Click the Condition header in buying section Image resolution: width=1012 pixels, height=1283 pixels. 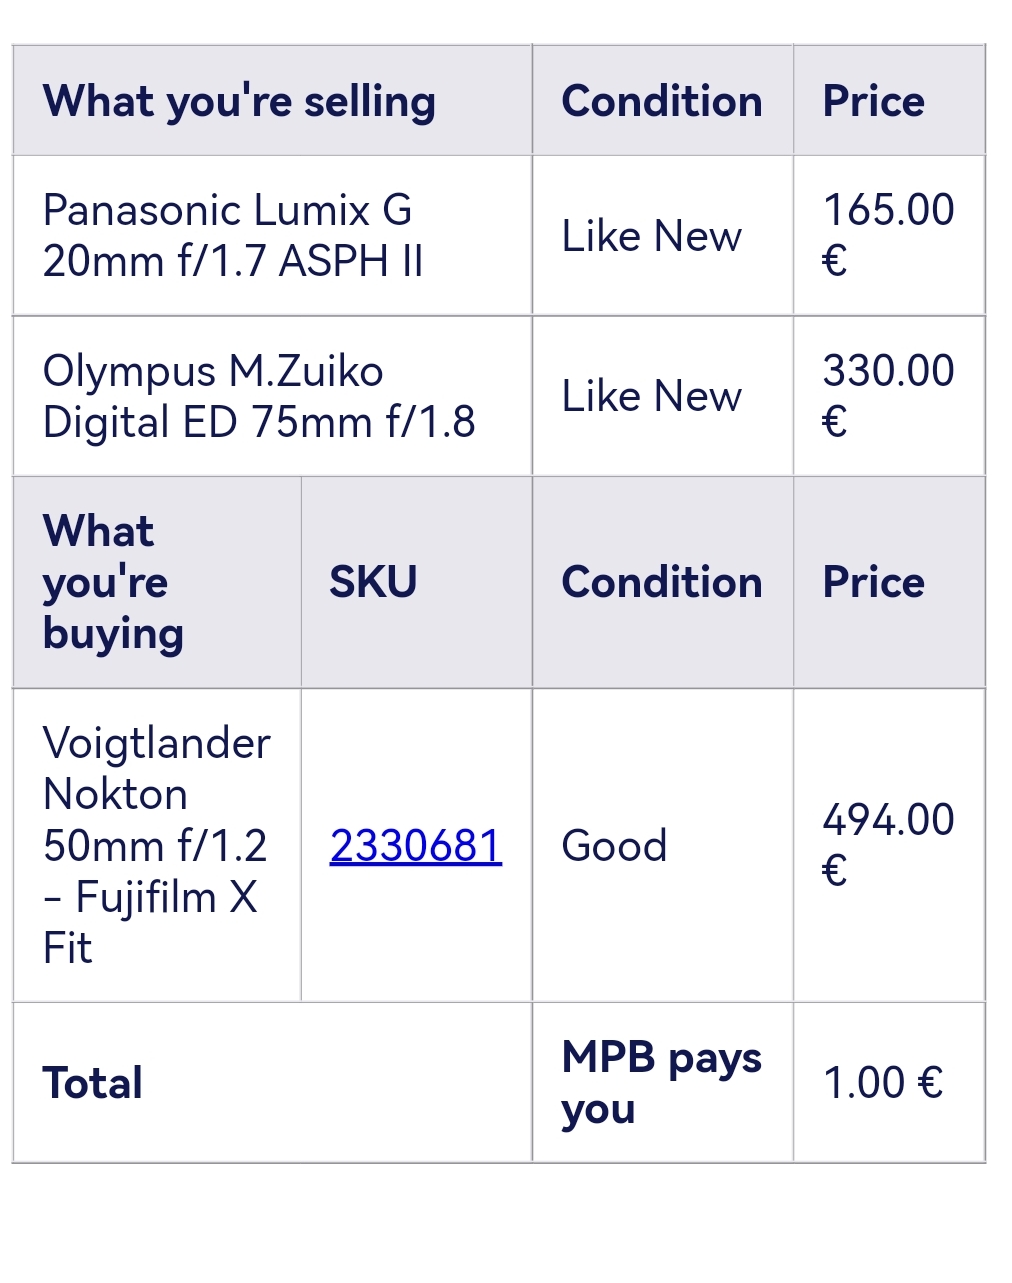tap(662, 582)
